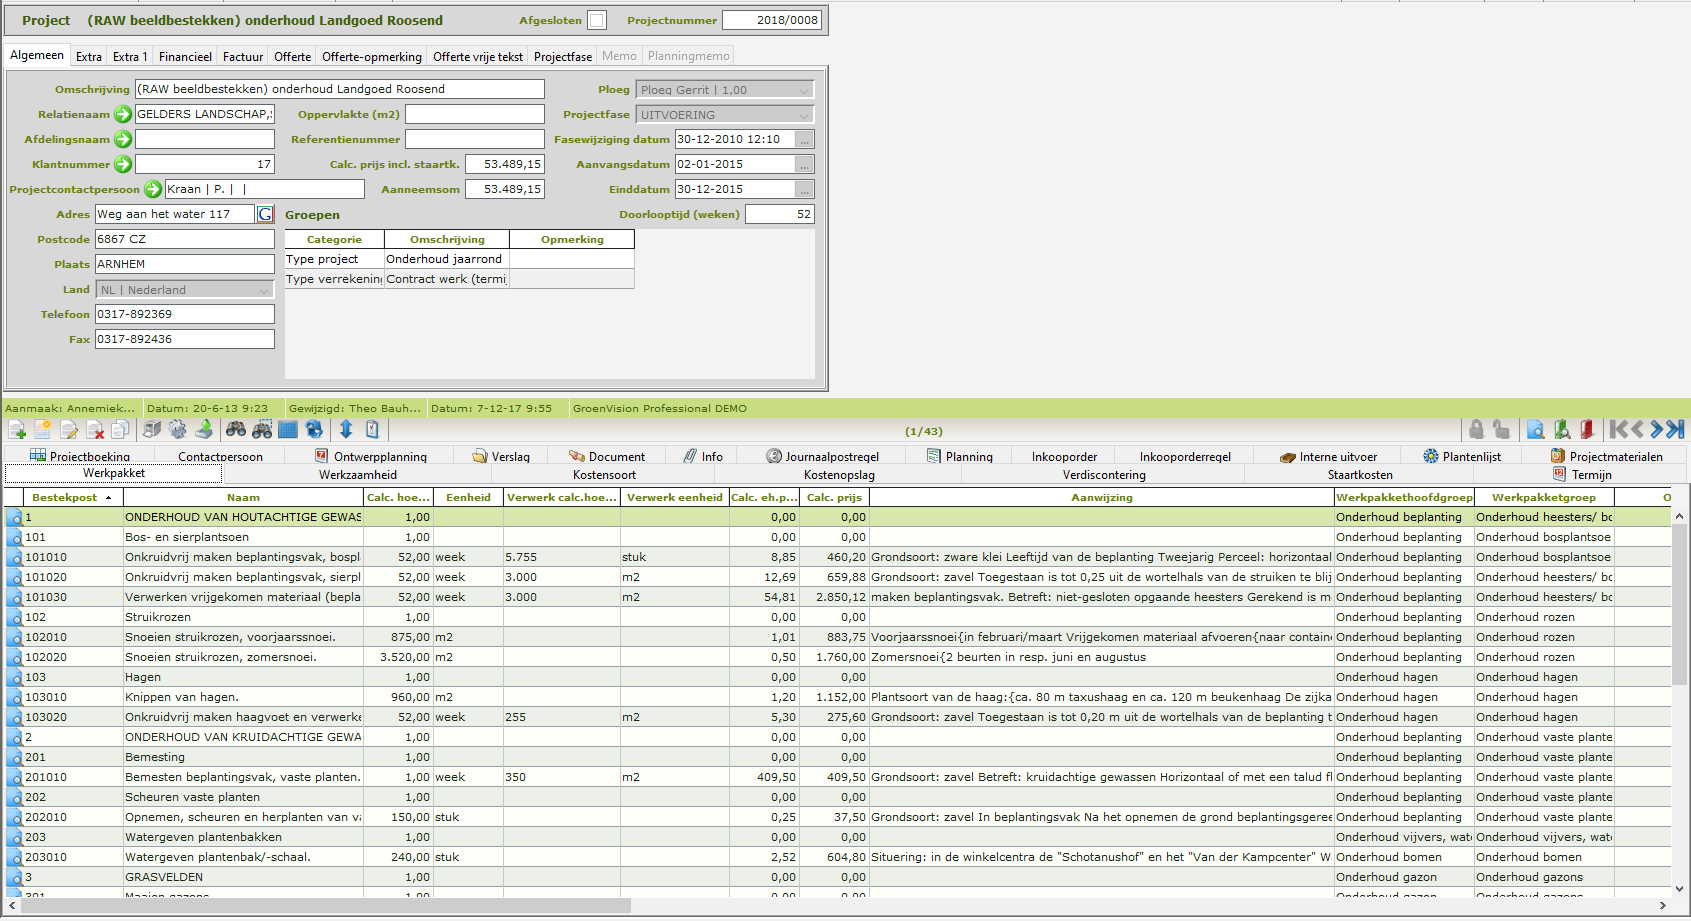Open the Ploeg dropdown

coord(725,89)
